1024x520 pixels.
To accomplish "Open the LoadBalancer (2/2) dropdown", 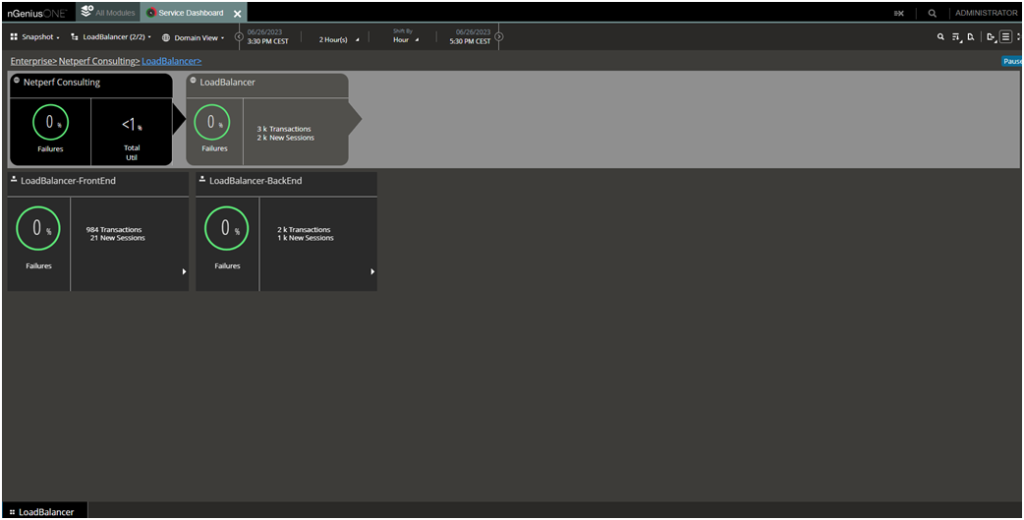I will tap(111, 37).
